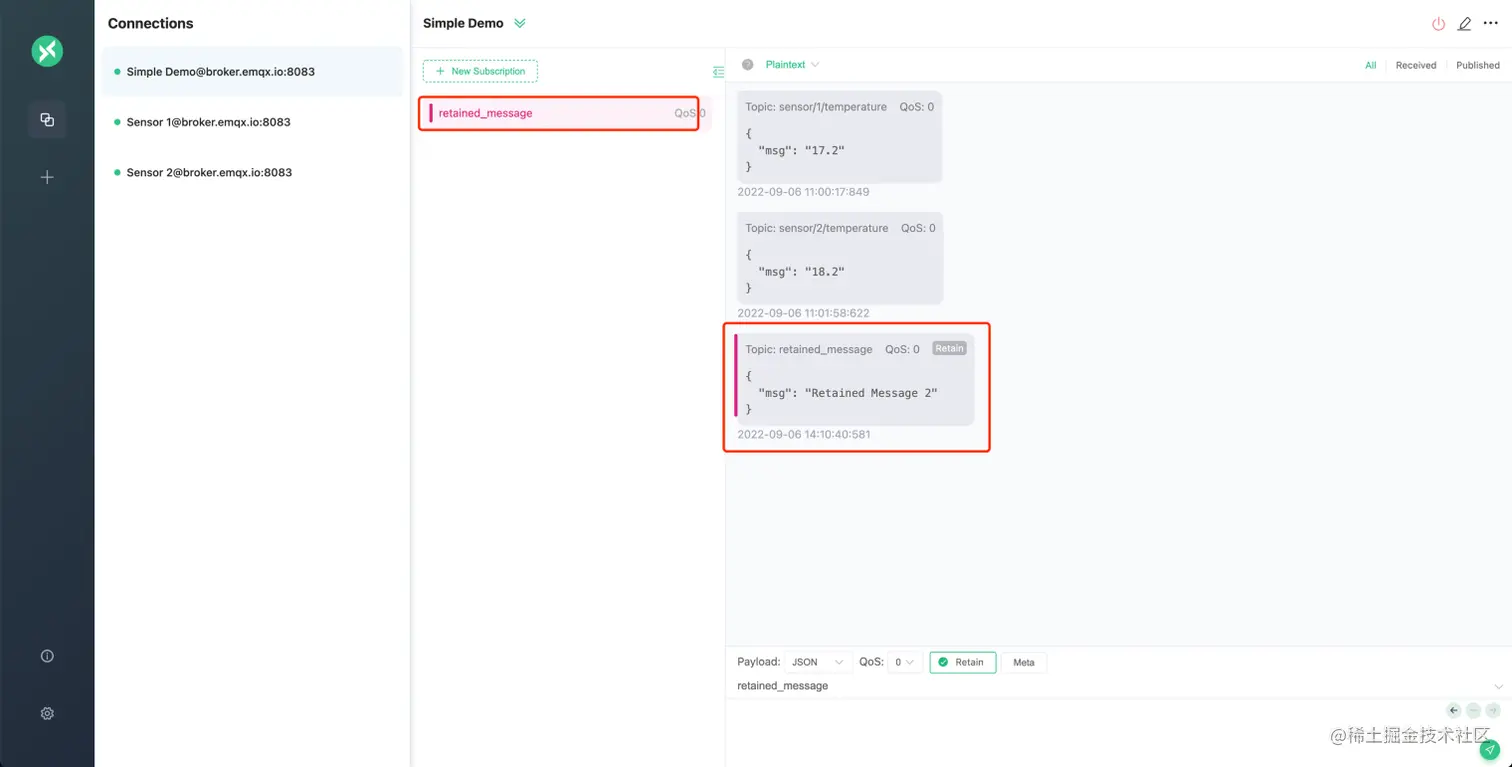Click the Retained Message 2 message bubble

855,379
